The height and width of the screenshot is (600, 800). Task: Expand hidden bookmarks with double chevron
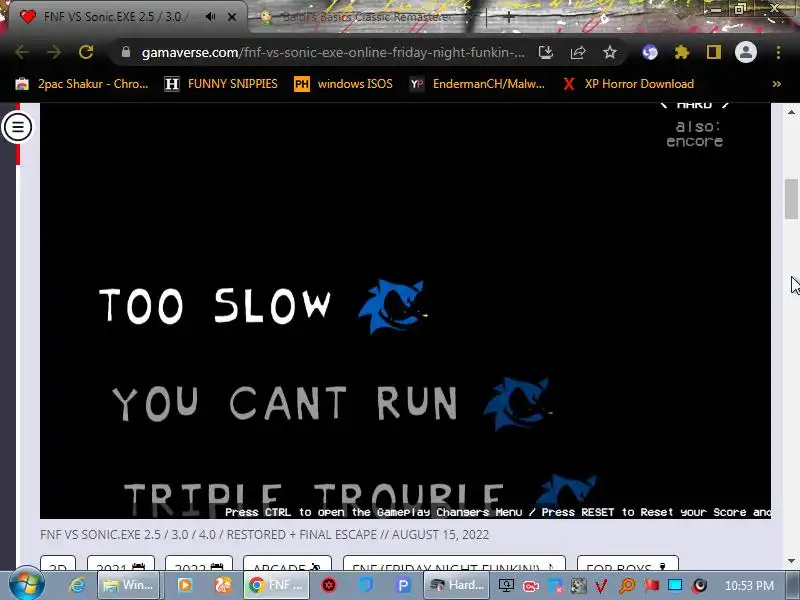point(777,84)
